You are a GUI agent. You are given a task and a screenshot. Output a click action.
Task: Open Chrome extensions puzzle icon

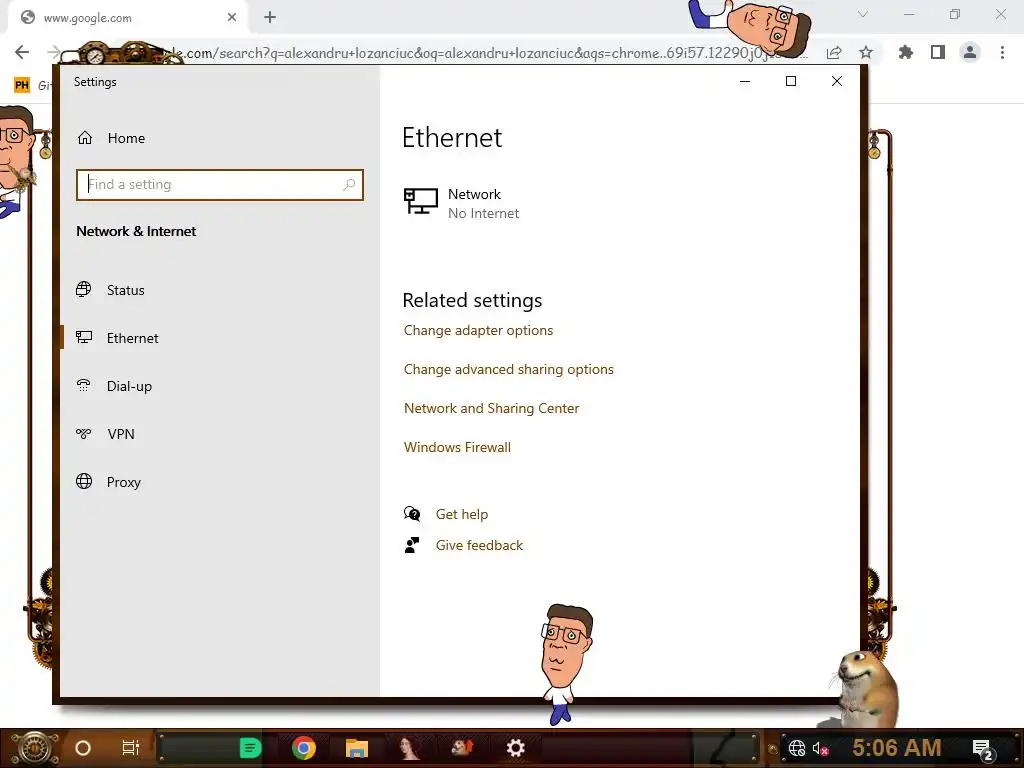(x=905, y=52)
